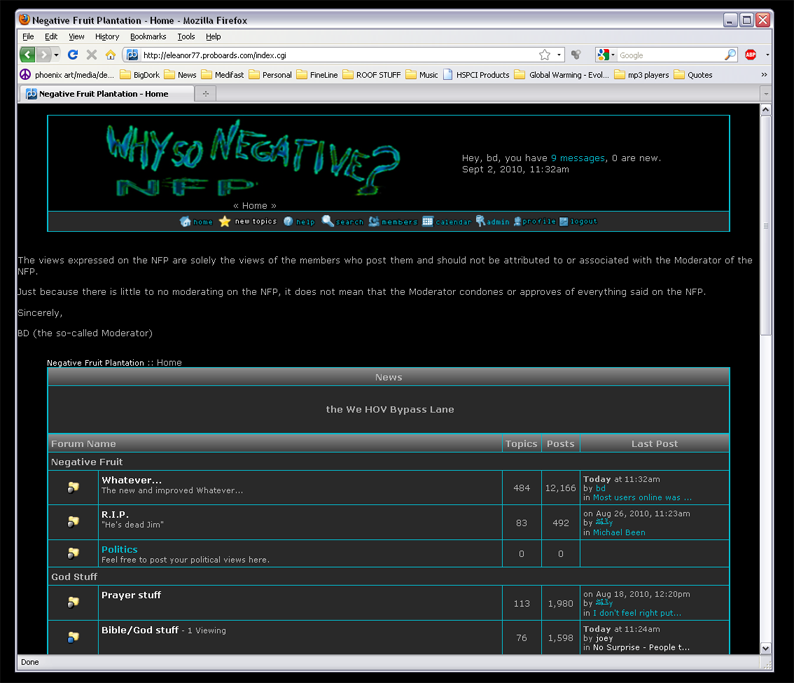Open the Adblock Plus dropdown arrow
794x683 pixels.
(767, 55)
